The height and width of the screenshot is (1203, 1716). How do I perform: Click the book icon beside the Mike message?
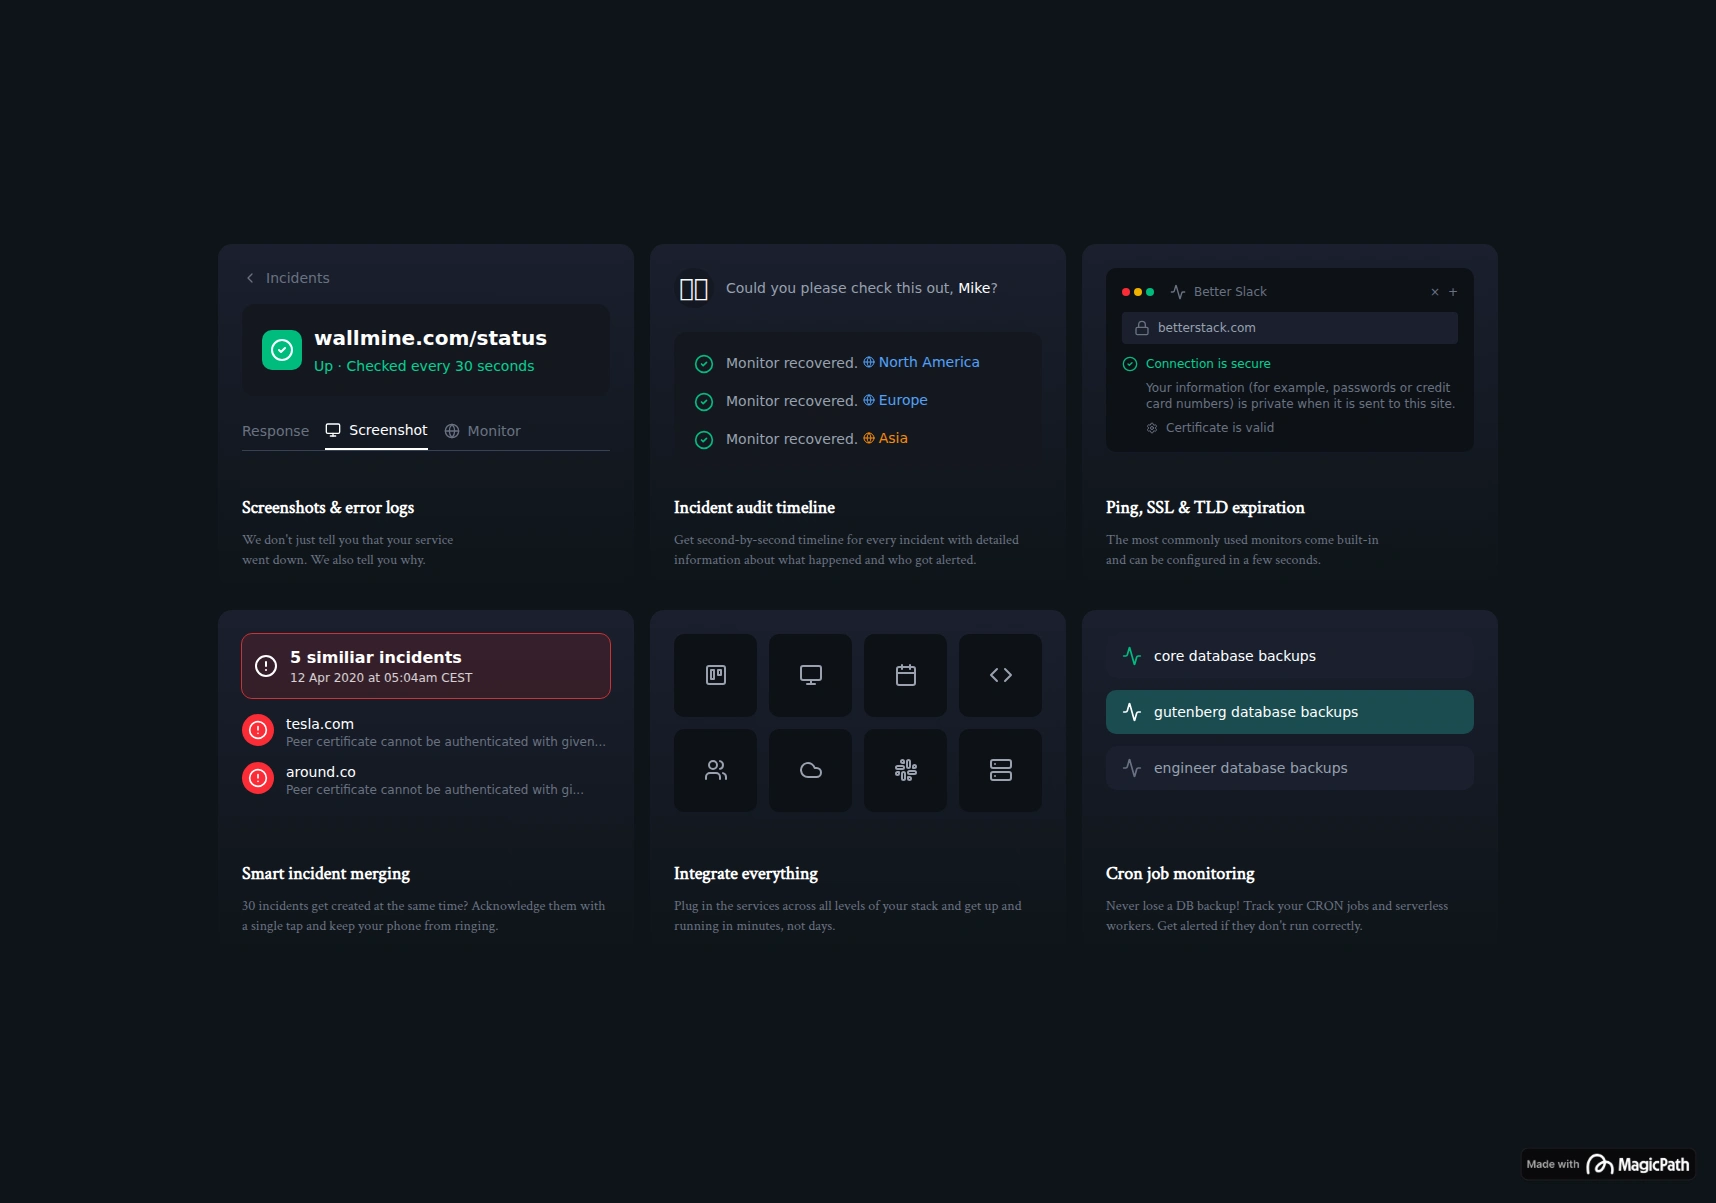694,289
